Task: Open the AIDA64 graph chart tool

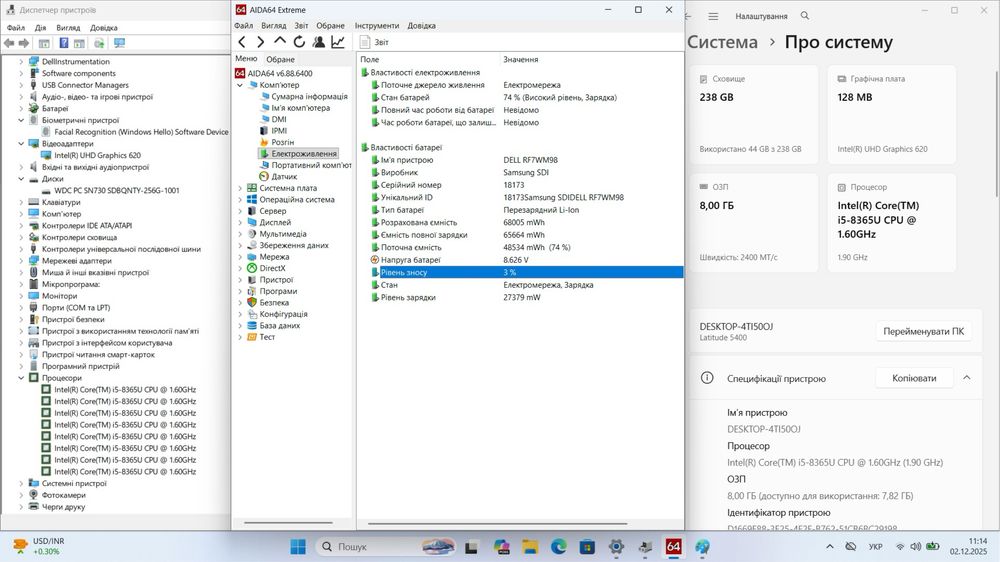Action: [x=337, y=42]
